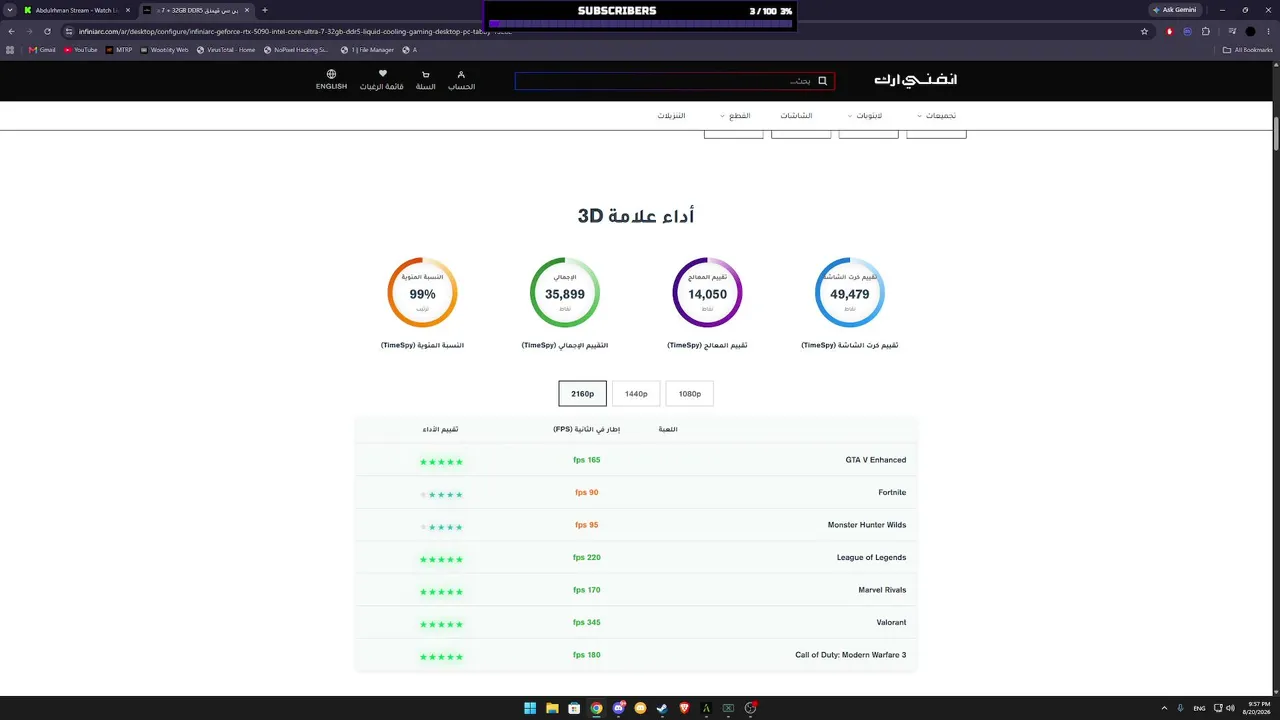Click League of Legends game name
The height and width of the screenshot is (720, 1280).
click(x=872, y=557)
